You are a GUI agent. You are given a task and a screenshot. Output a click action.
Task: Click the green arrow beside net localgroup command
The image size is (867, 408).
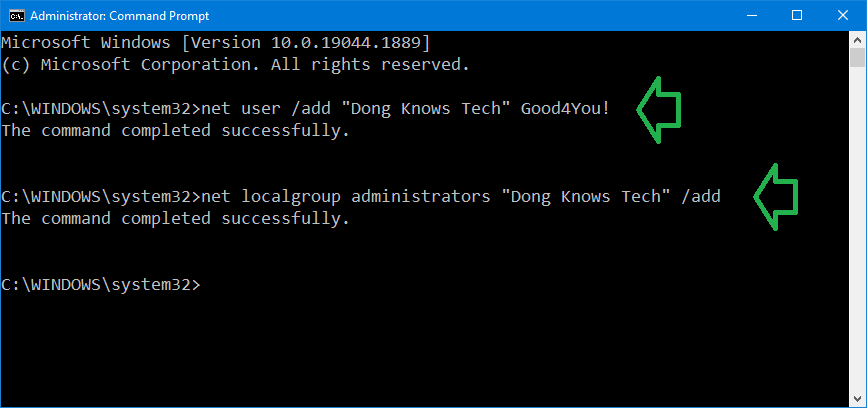point(775,197)
